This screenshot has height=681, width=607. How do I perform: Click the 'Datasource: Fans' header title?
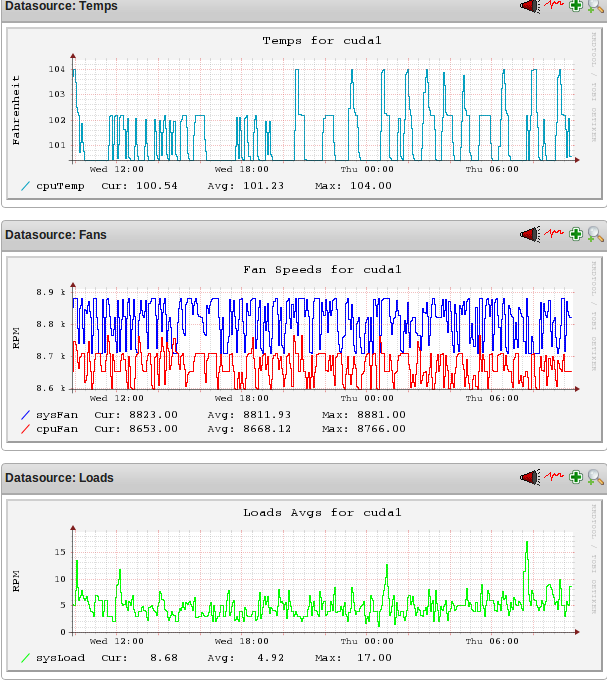[x=56, y=235]
